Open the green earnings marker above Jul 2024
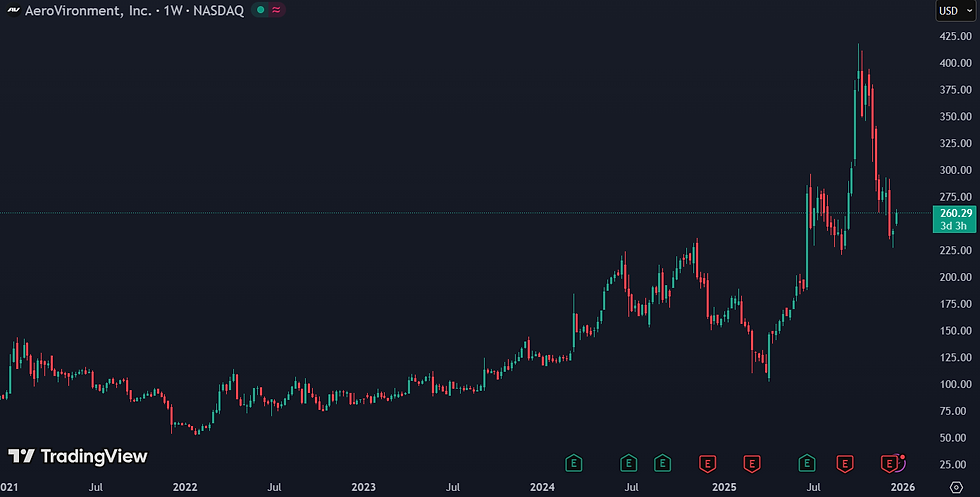980x497 pixels. [x=629, y=463]
